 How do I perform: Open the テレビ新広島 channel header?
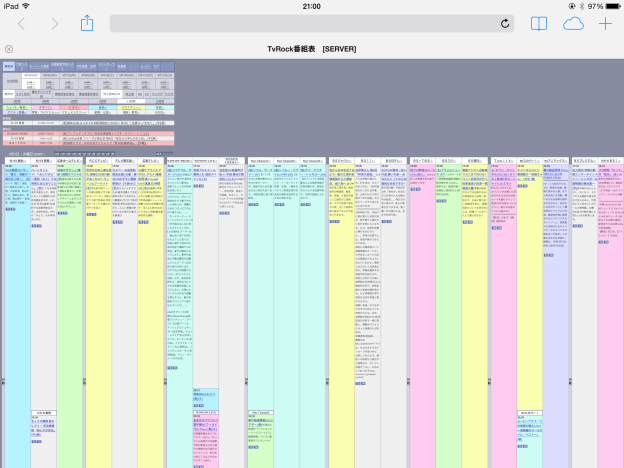(x=125, y=161)
